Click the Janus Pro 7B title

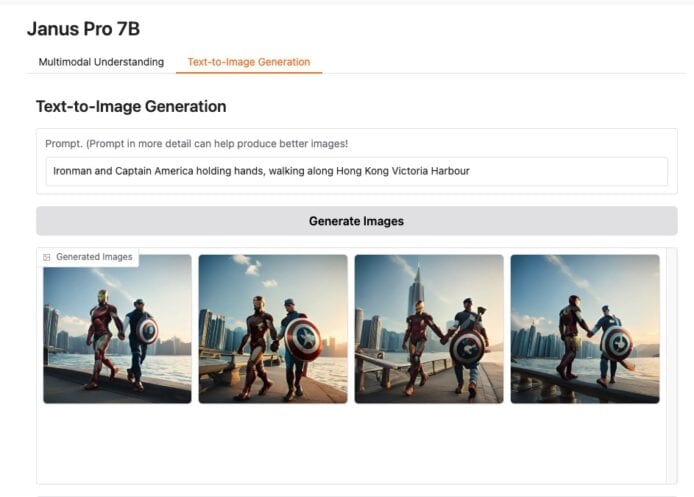[x=83, y=28]
